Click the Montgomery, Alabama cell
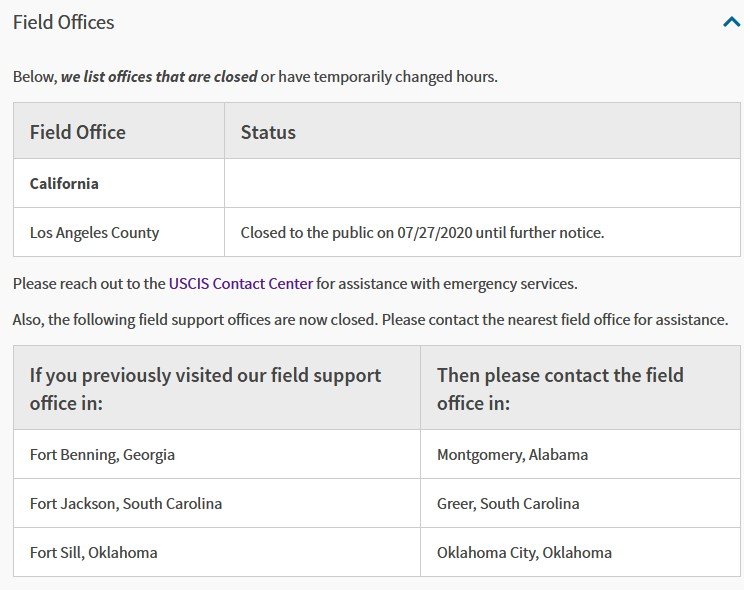The height and width of the screenshot is (590, 744). 580,454
